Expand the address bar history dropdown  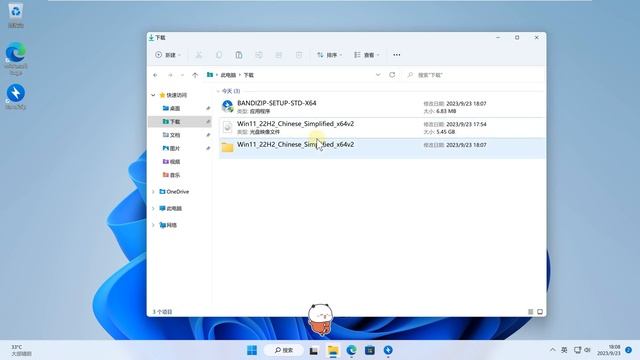pos(378,75)
